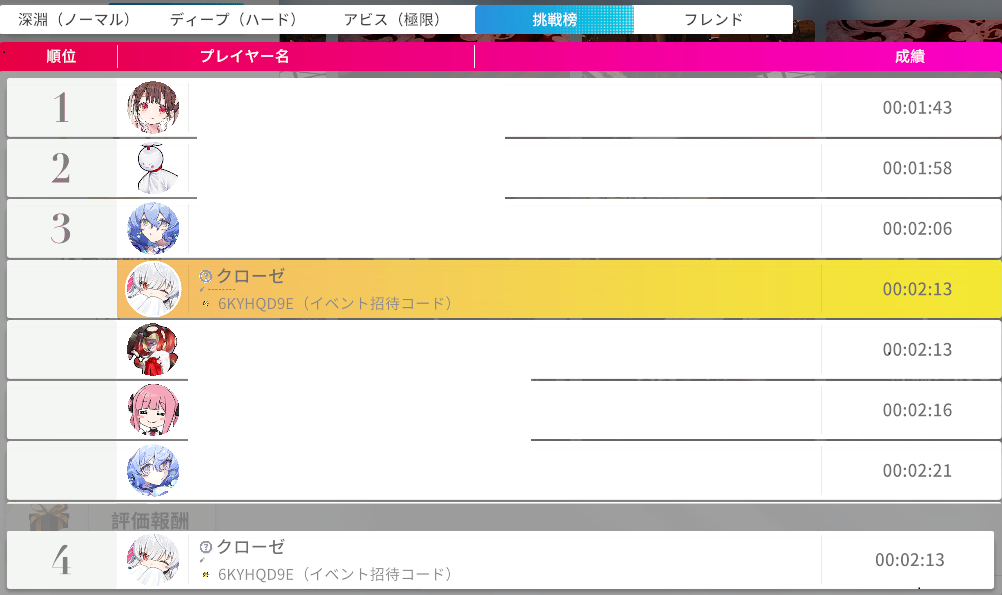
Task: Click the rank 1 player's avatar
Action: (153, 108)
